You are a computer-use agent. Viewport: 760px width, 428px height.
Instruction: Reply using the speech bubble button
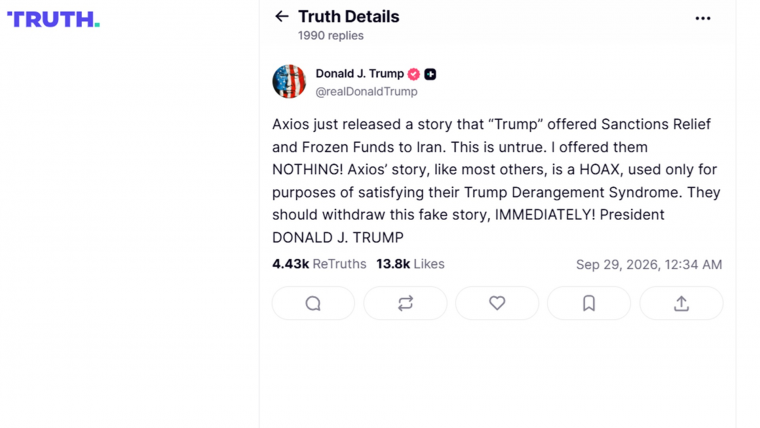(313, 303)
